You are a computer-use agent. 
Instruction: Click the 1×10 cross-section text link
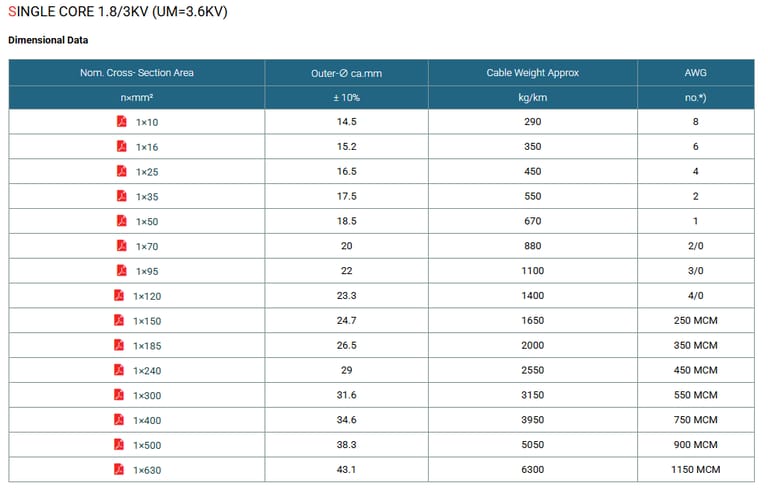(147, 122)
